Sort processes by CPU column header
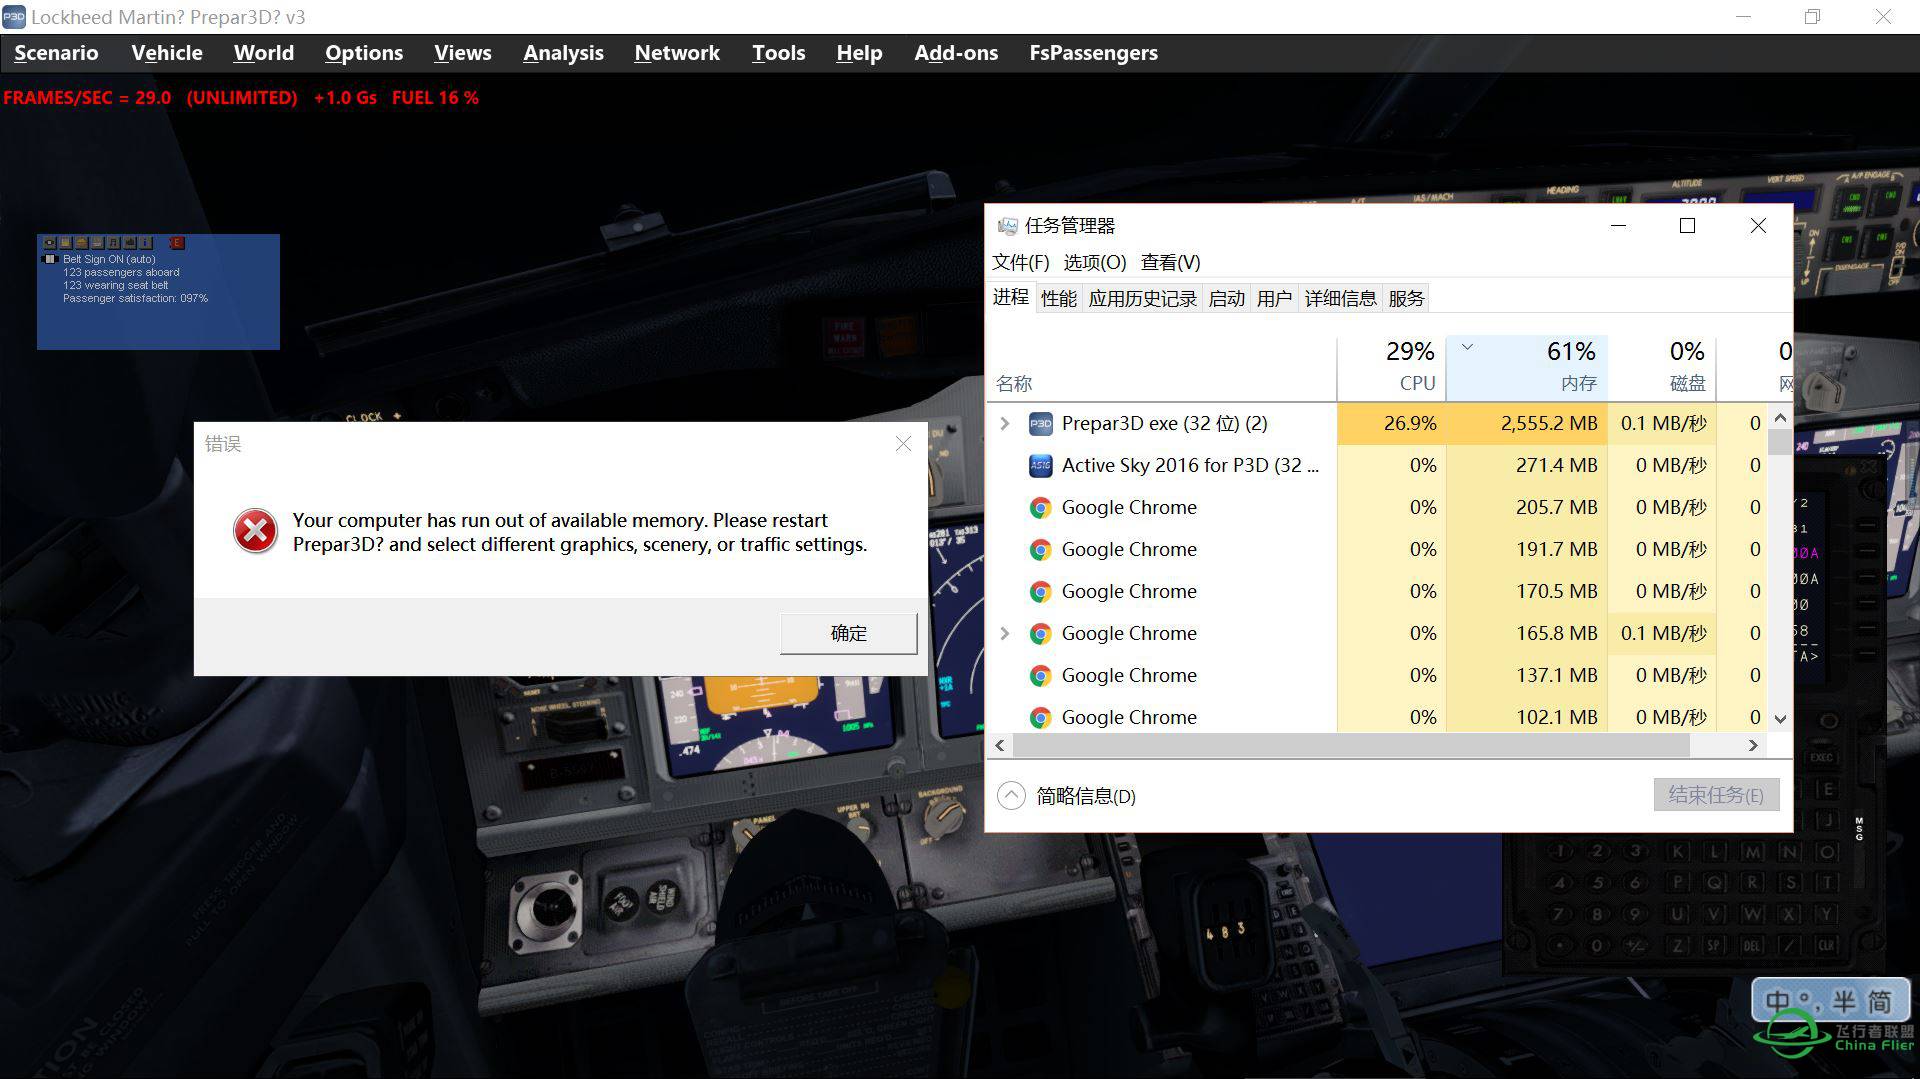The width and height of the screenshot is (1920, 1079). (1392, 367)
